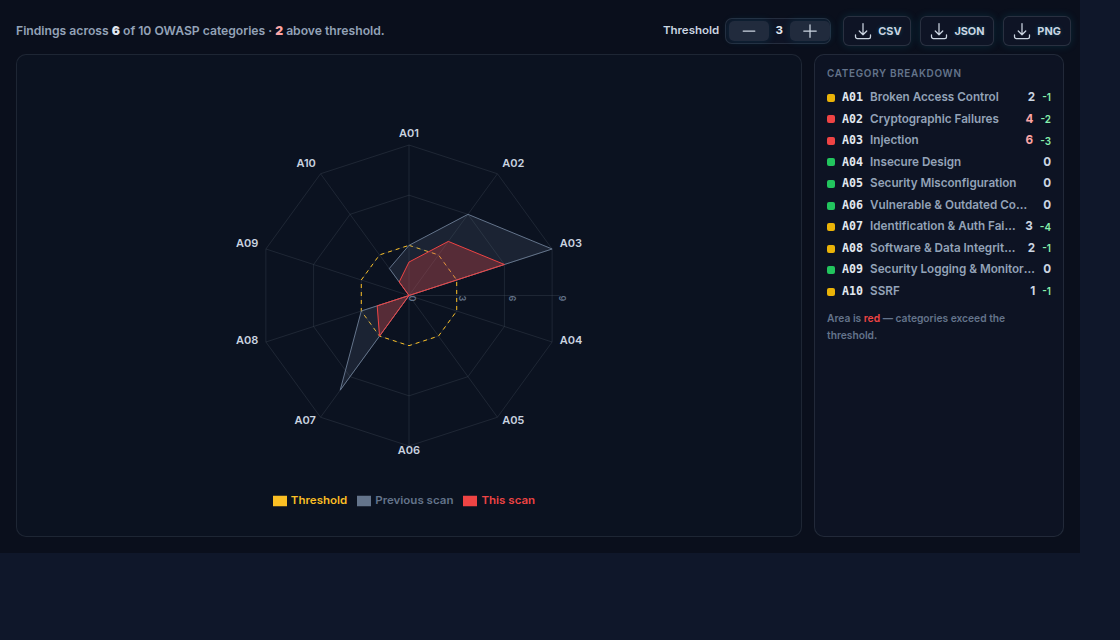The width and height of the screenshot is (1120, 640).
Task: Click the A10 axis label on radar chart
Action: [x=306, y=164]
